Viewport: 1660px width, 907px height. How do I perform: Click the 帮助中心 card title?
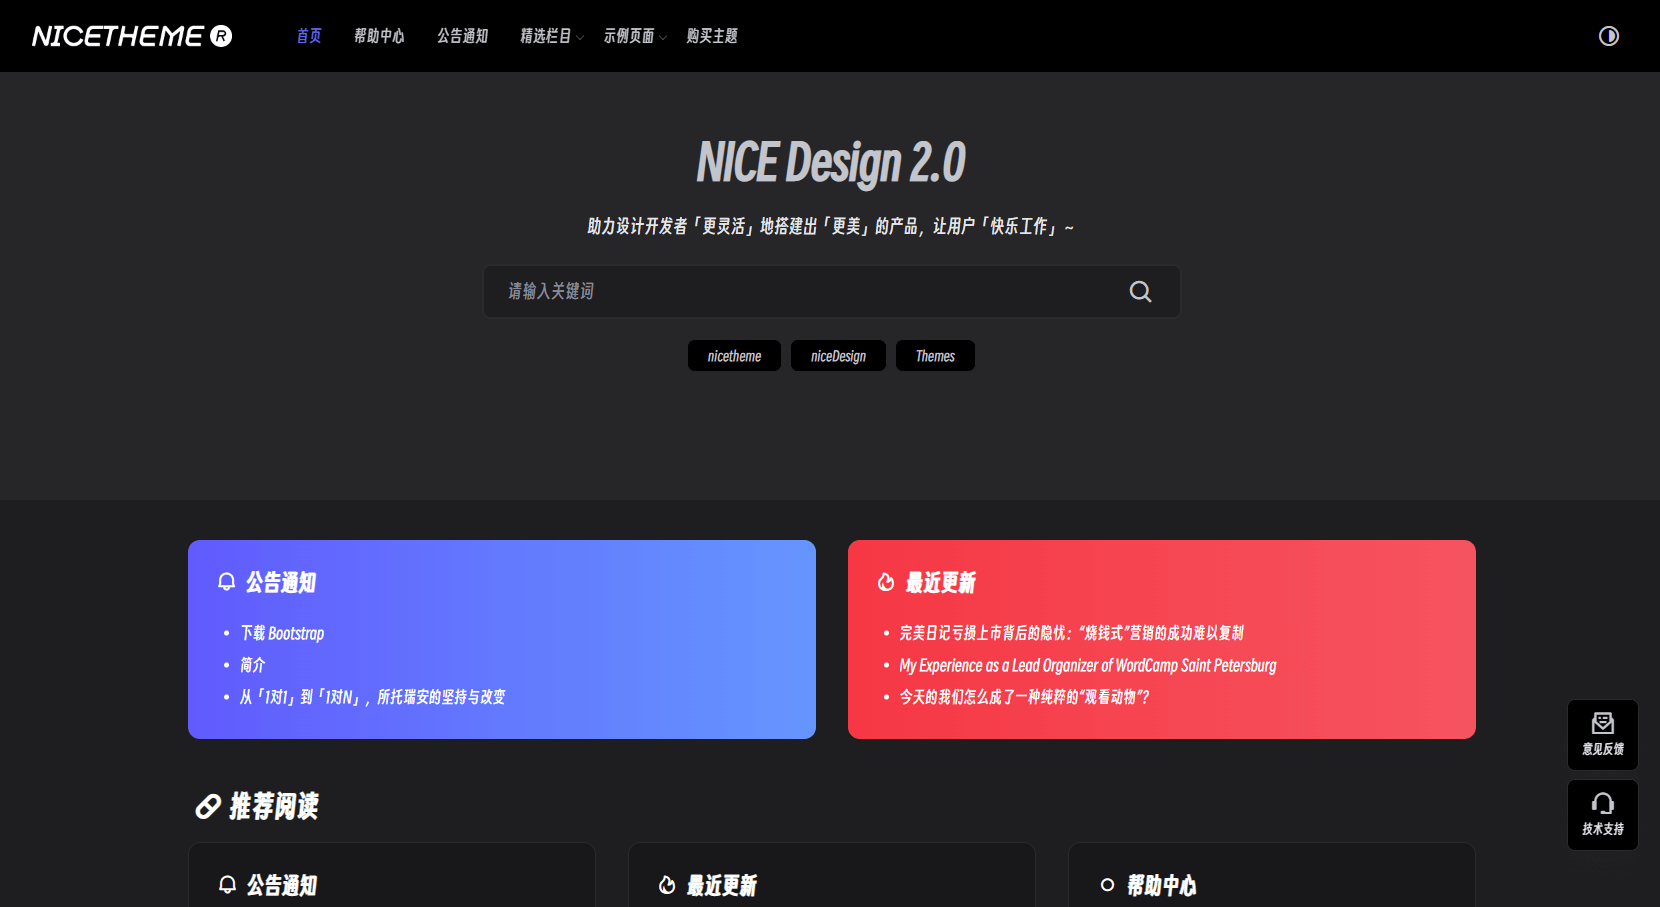tap(1161, 885)
